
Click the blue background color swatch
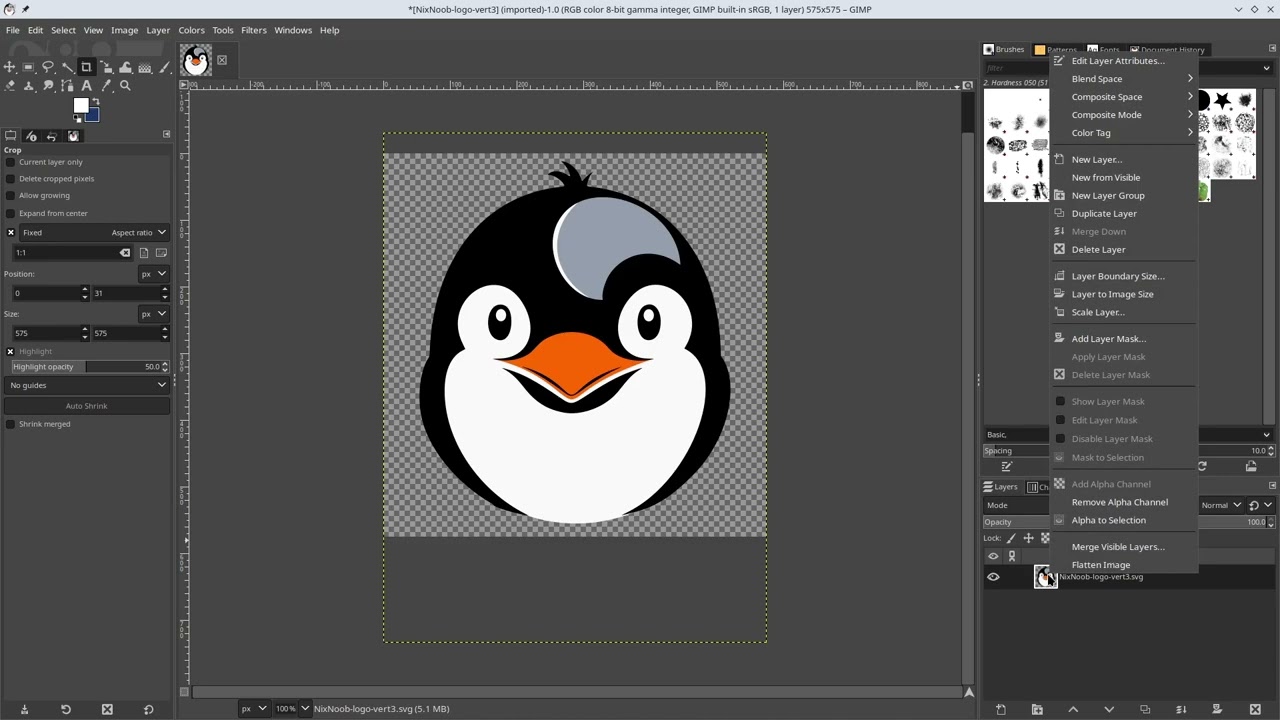click(92, 116)
